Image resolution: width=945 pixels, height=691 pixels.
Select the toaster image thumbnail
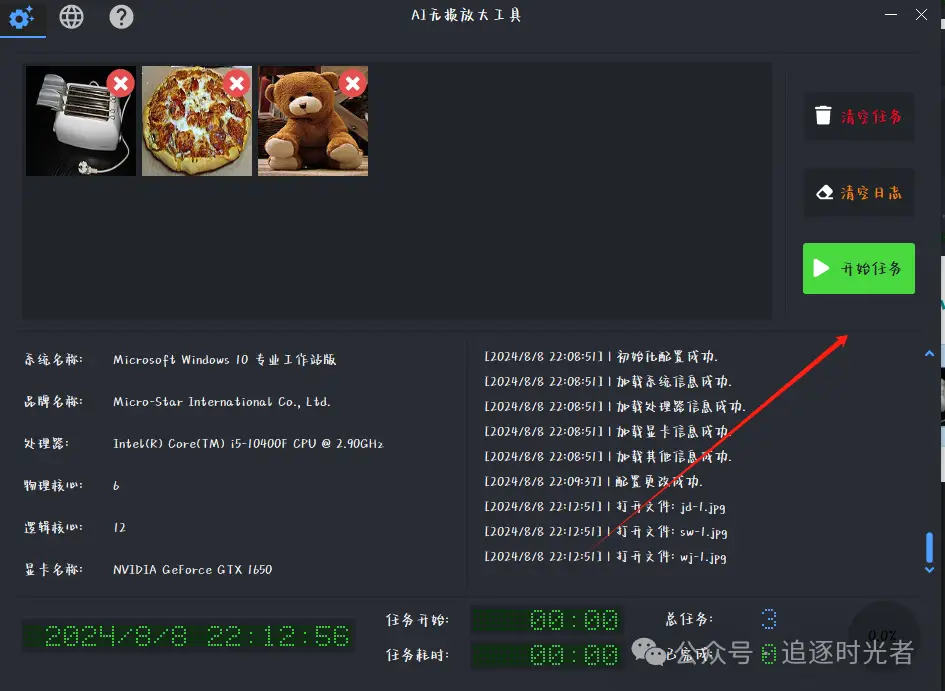(x=80, y=125)
